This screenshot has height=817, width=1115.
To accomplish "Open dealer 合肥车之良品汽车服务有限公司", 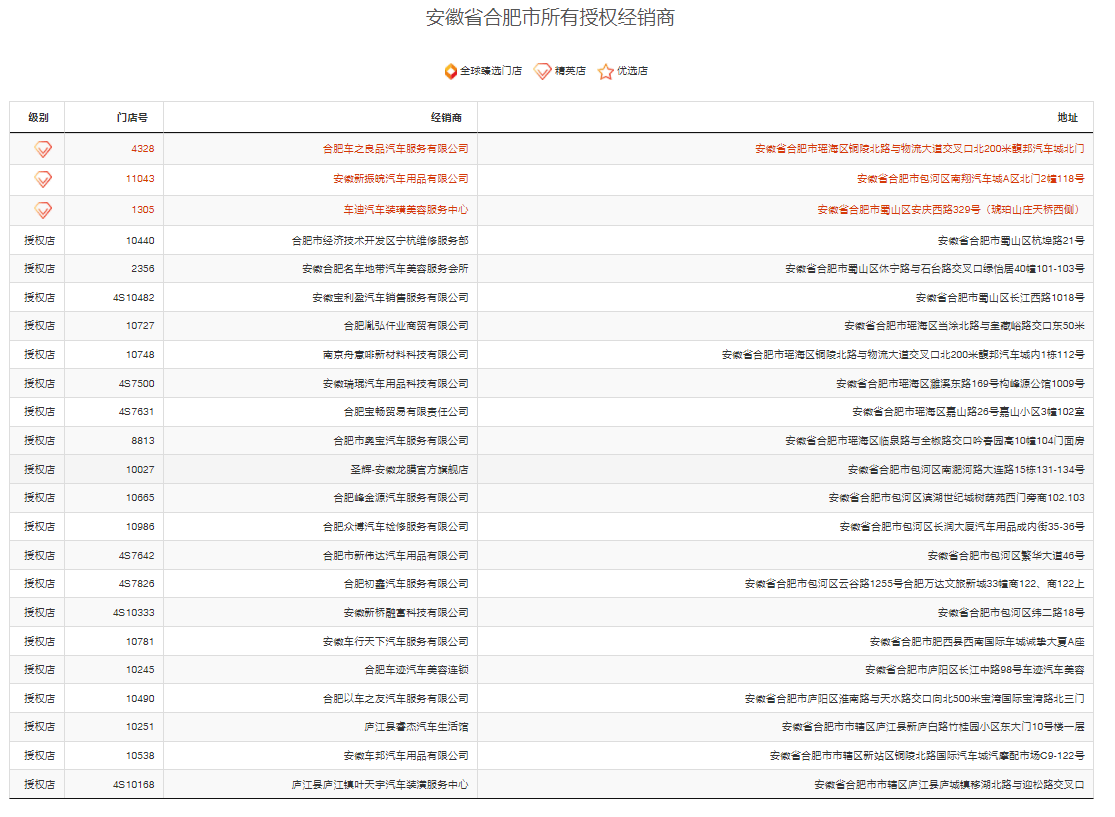I will [395, 149].
